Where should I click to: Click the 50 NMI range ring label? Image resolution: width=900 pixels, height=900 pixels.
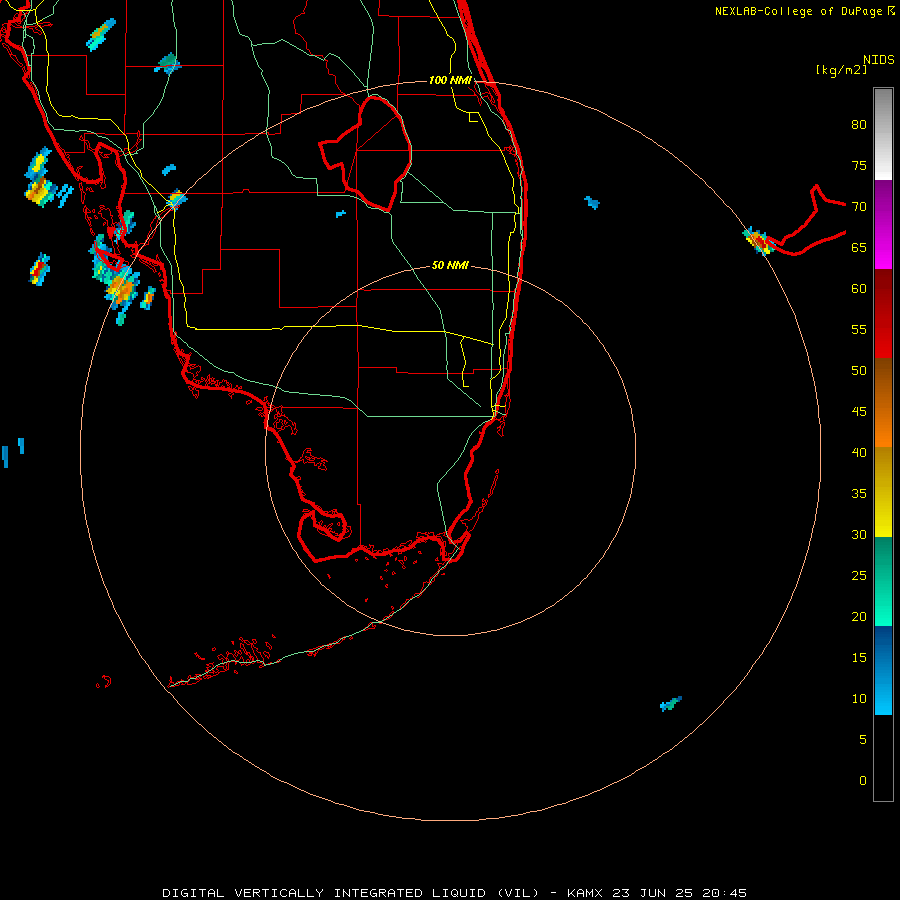450,265
